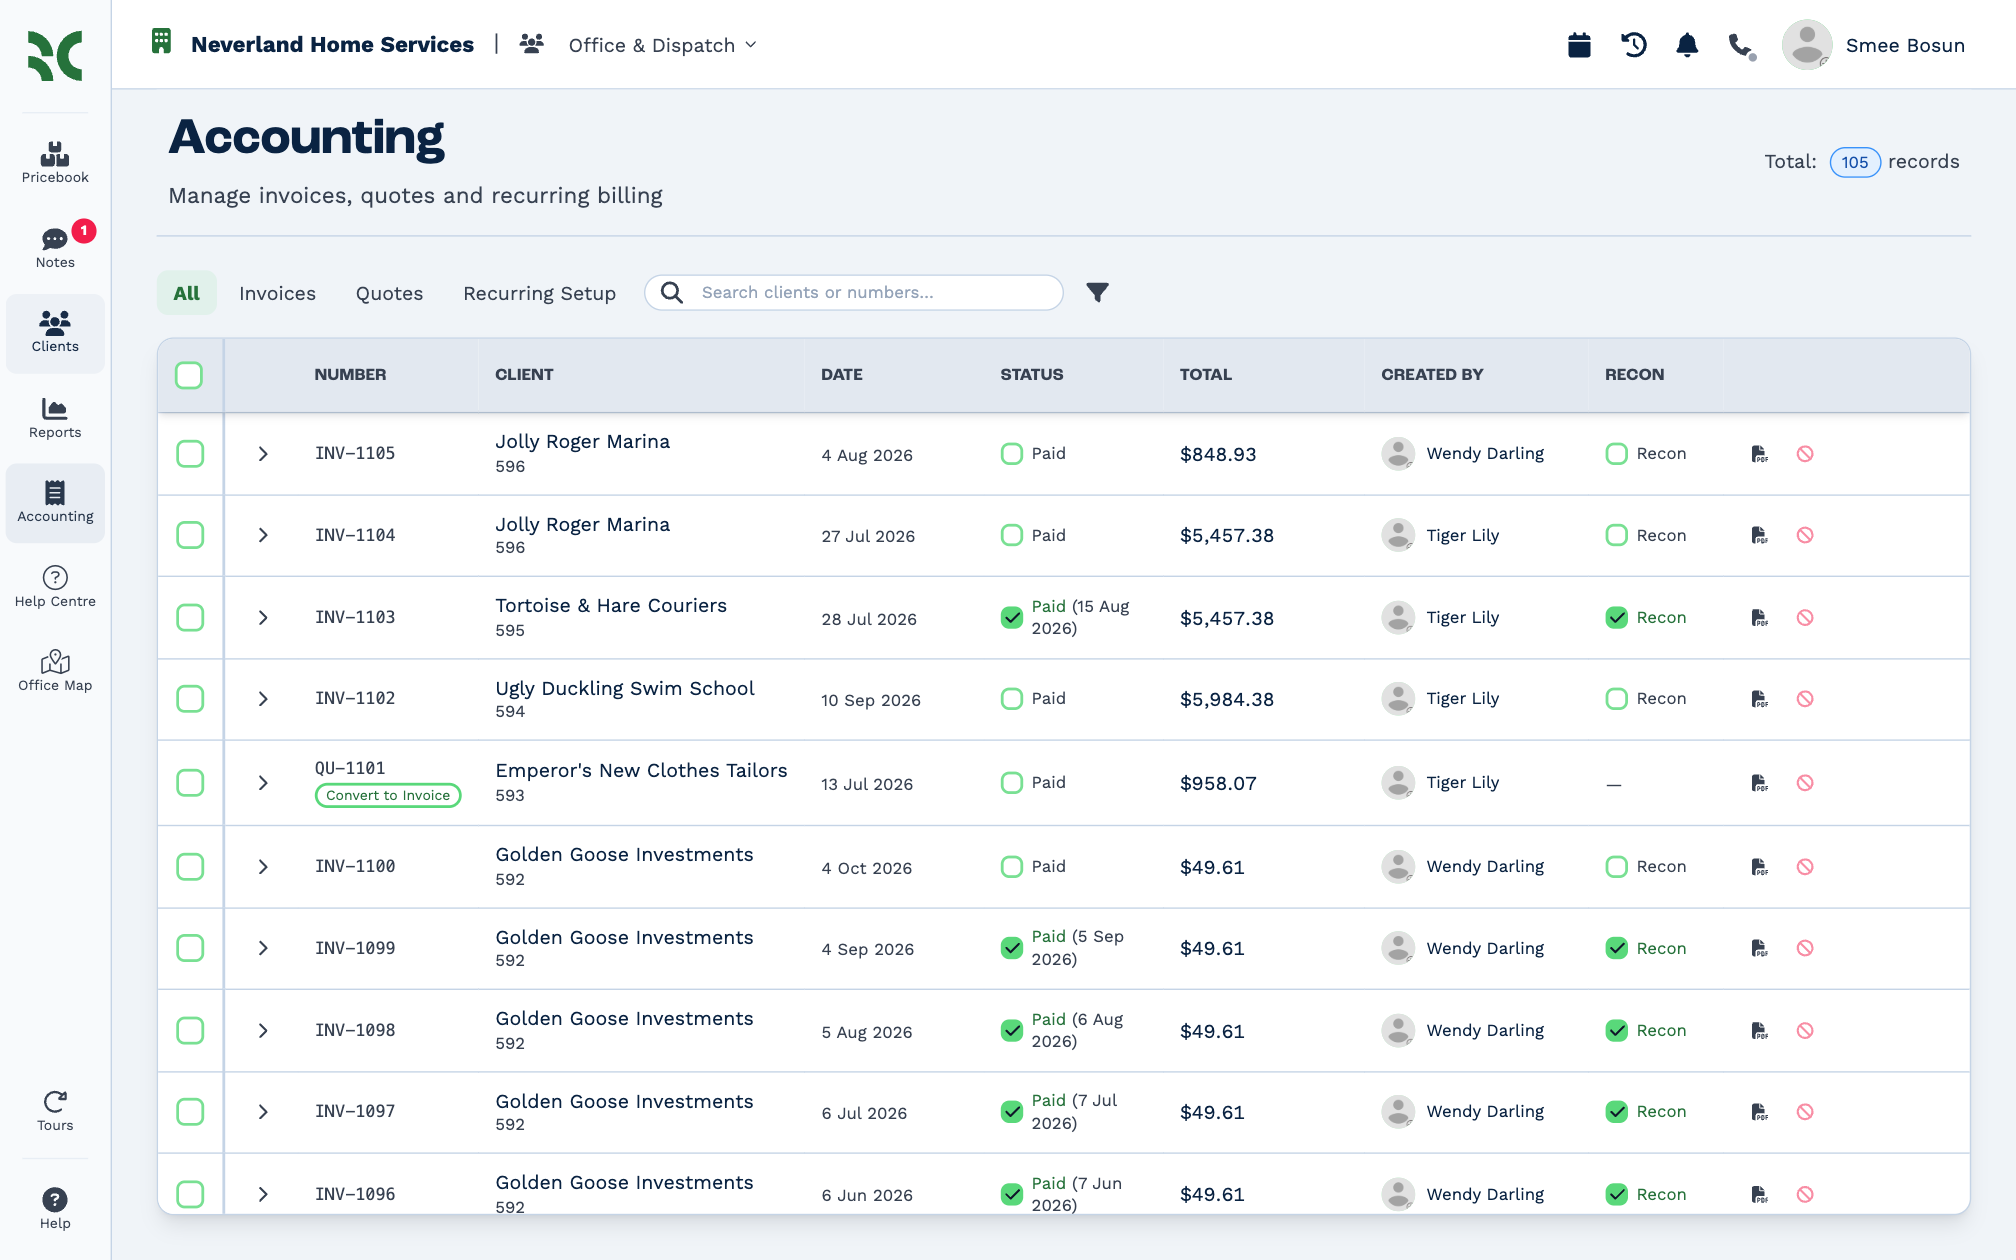
Task: Download the PDF for INV-1105
Action: click(1760, 454)
